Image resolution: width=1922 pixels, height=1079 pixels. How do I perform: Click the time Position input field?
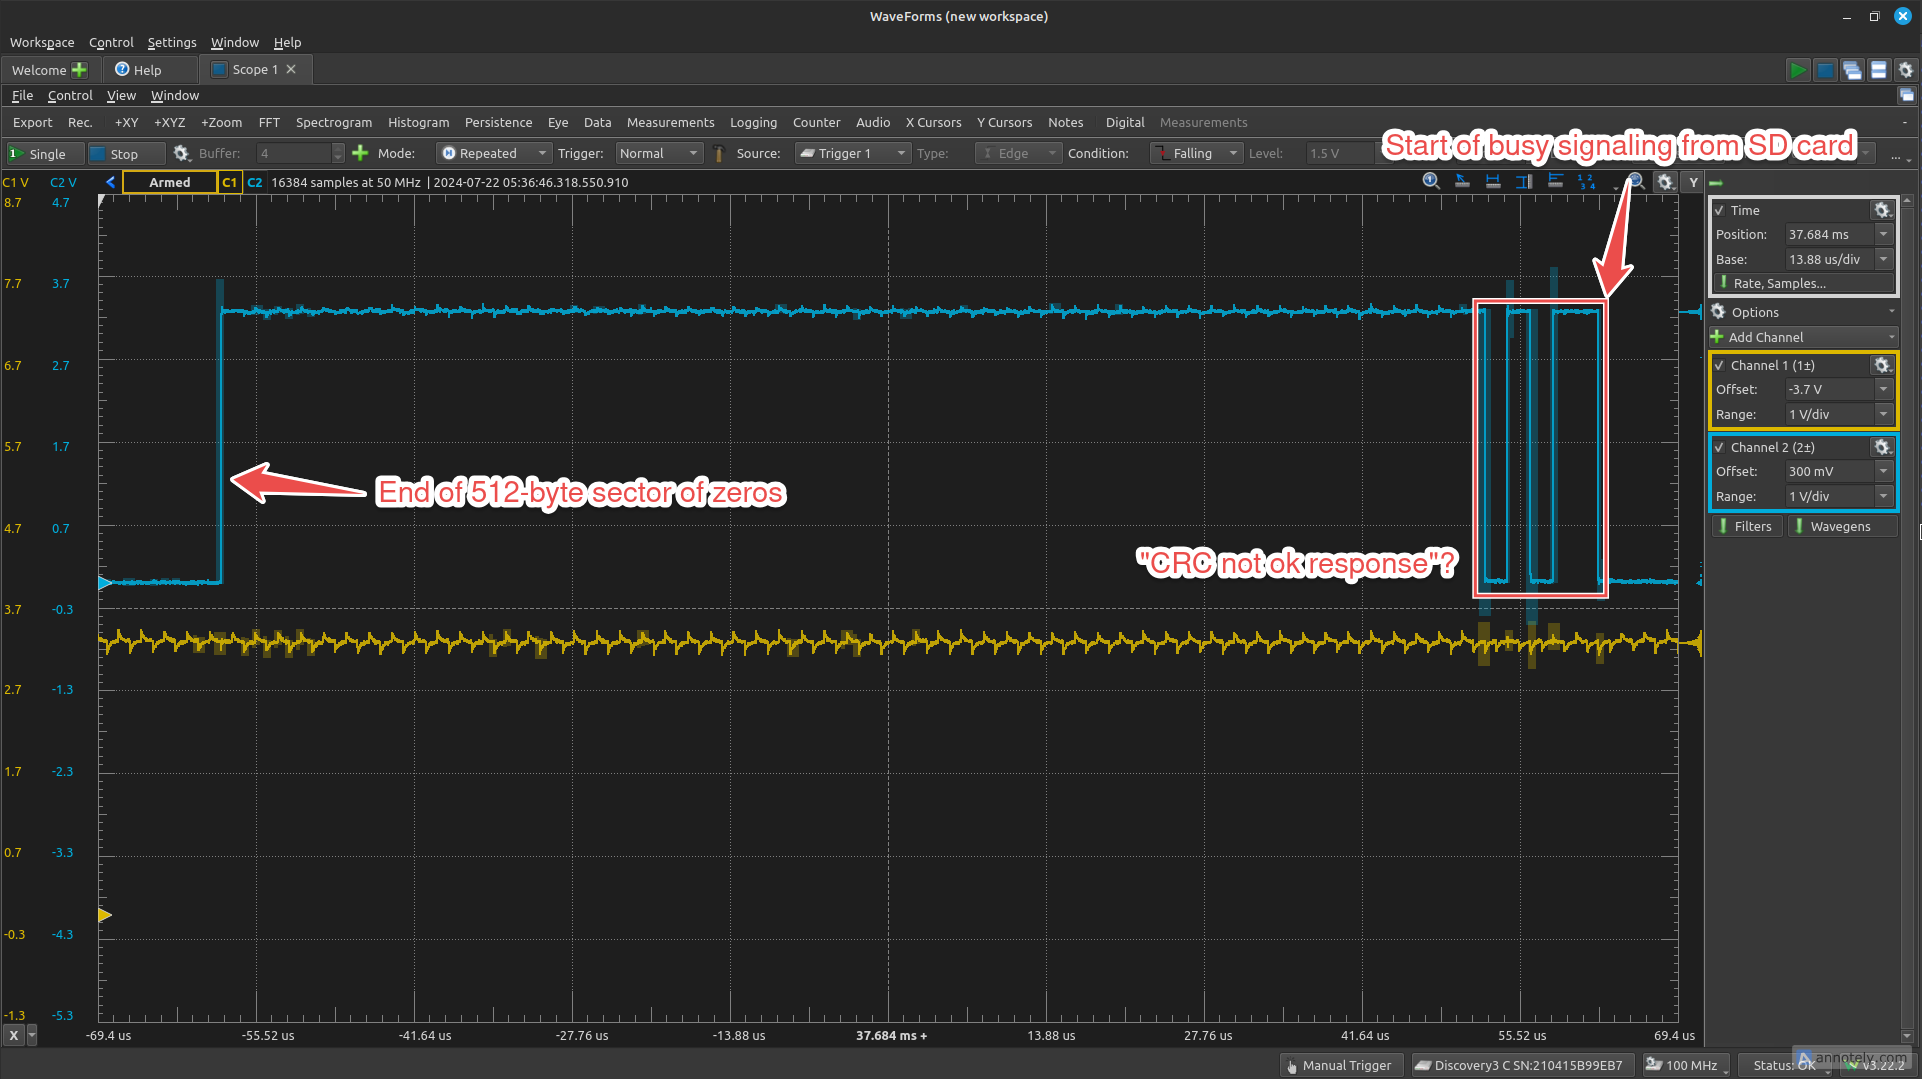1830,234
